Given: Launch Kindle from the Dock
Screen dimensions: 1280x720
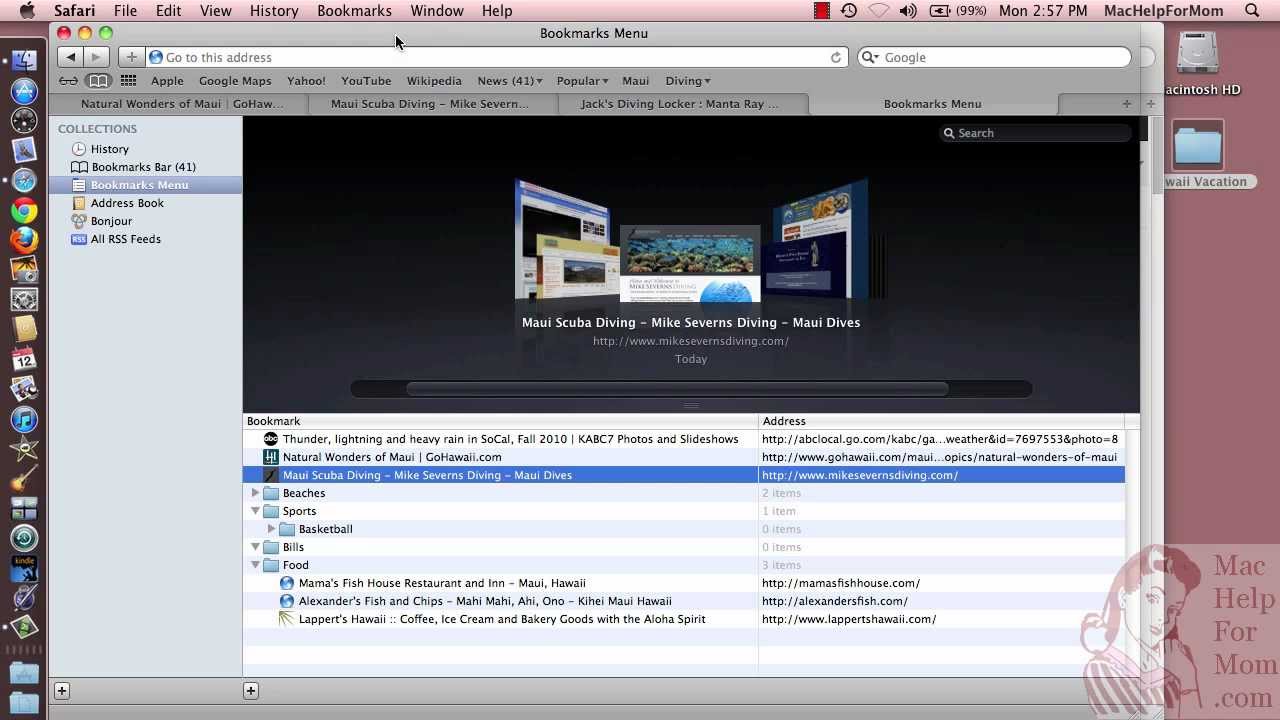Looking at the screenshot, I should pos(24,567).
